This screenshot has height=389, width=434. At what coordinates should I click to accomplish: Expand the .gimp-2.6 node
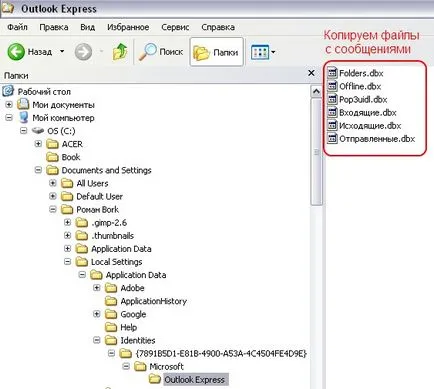click(67, 222)
